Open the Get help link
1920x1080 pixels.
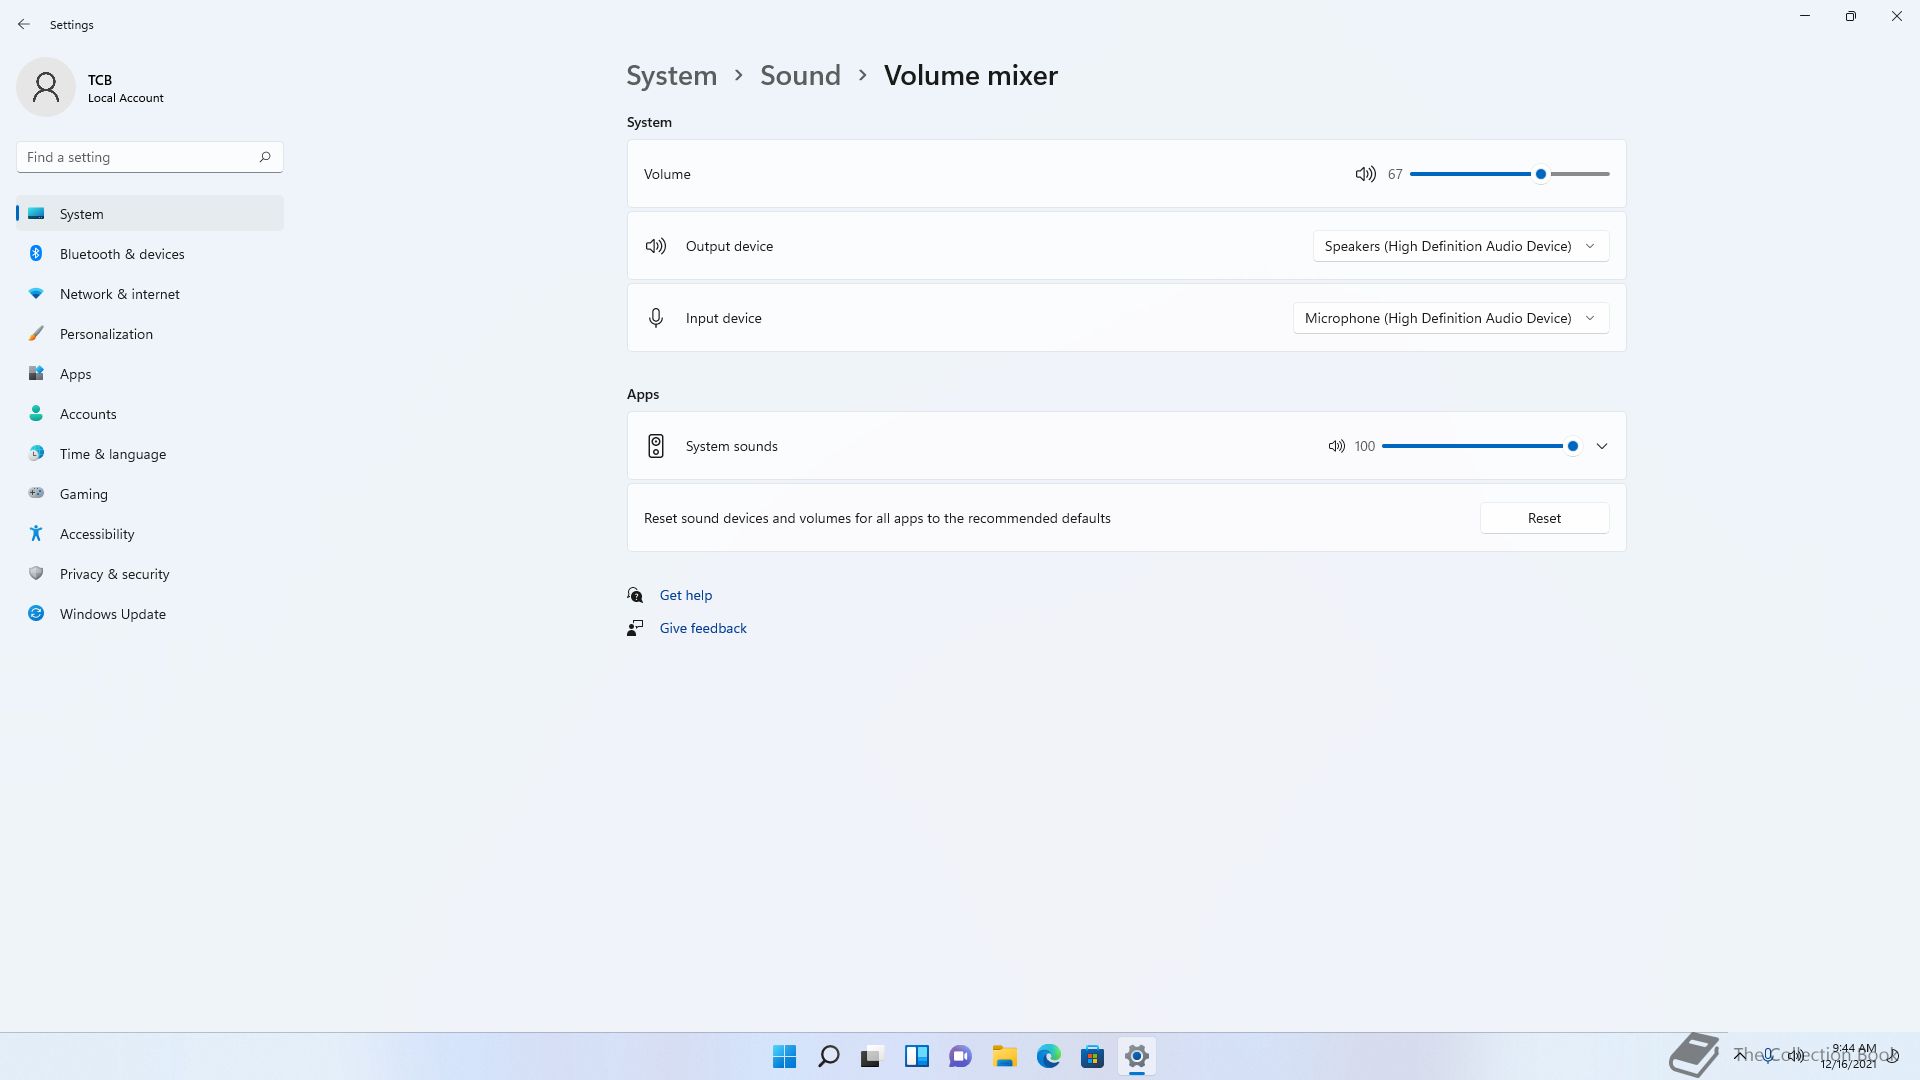pos(686,595)
